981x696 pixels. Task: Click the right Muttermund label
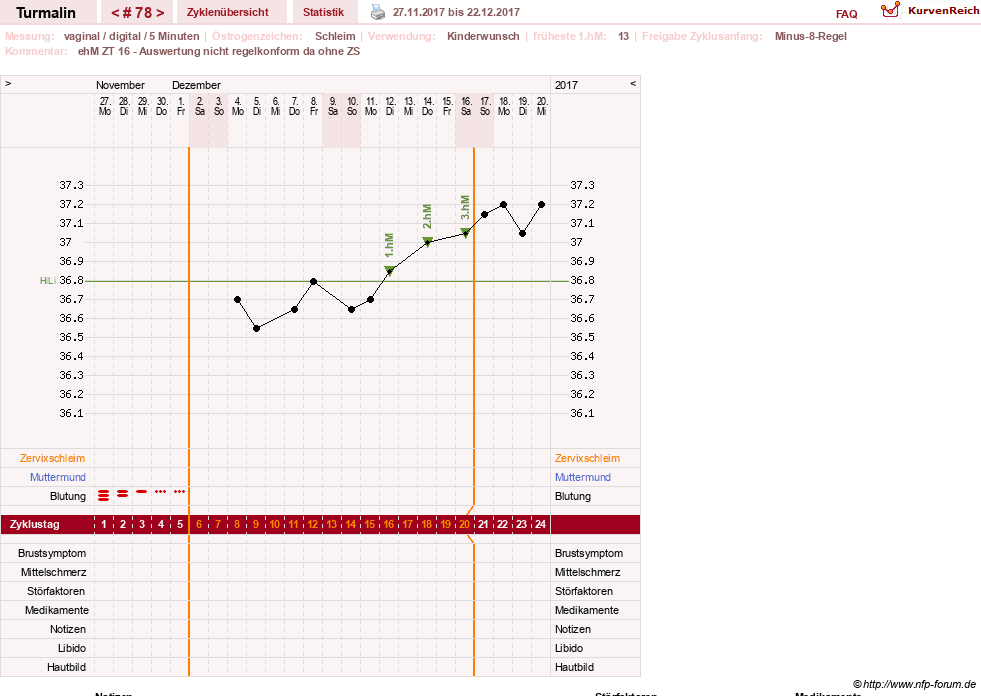click(583, 477)
